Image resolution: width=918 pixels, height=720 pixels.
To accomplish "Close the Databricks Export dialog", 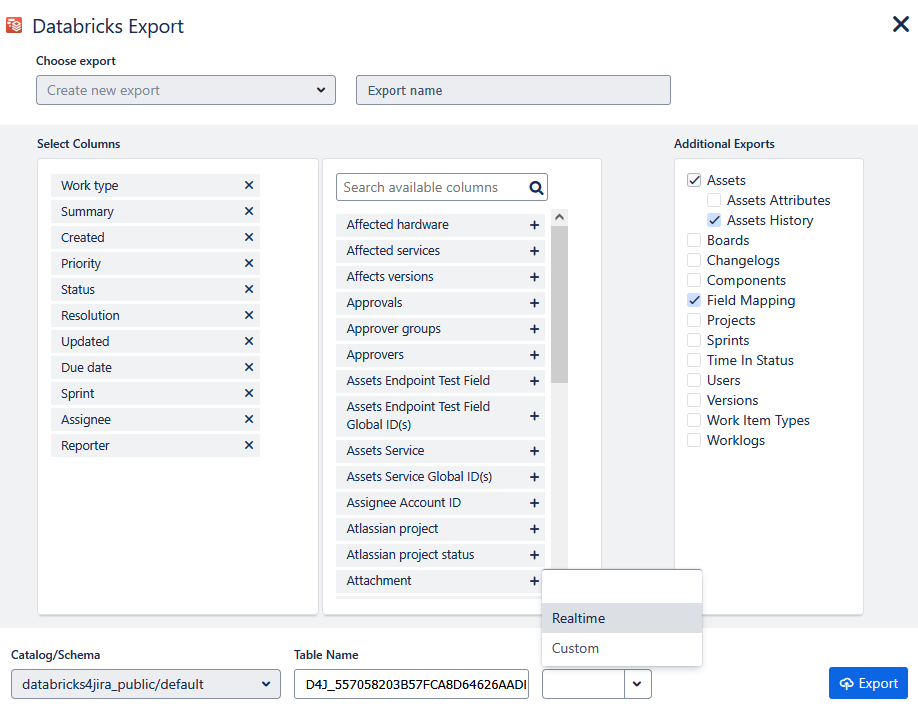I will (x=900, y=24).
